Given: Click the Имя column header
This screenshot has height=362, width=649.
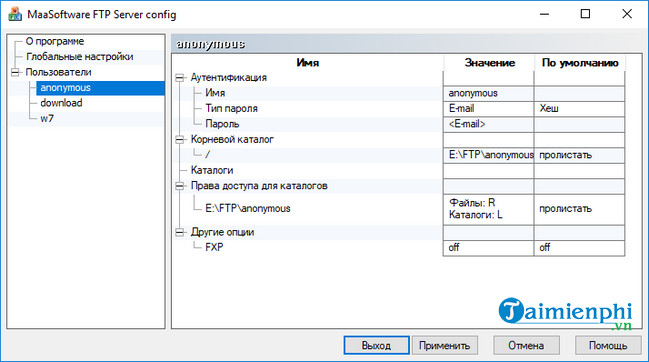Looking at the screenshot, I should coord(308,62).
